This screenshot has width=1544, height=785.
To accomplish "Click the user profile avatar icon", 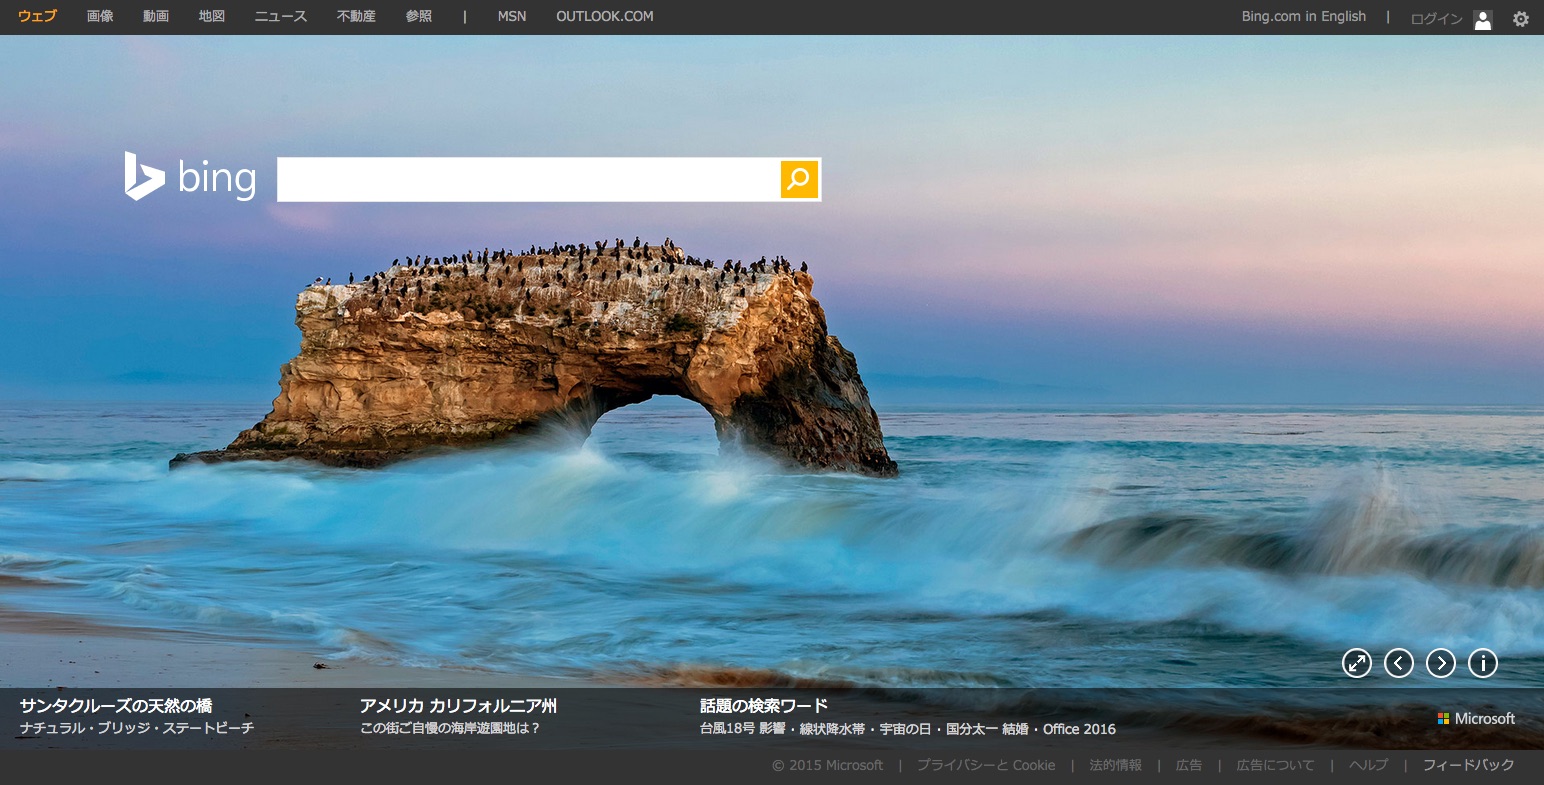I will click(x=1483, y=19).
